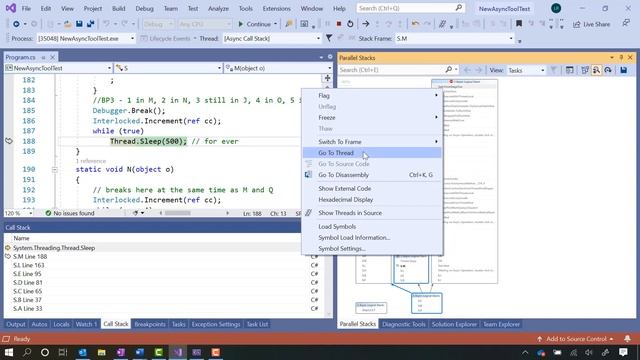This screenshot has width=640, height=360.
Task: Open the Flag submenu
Action: click(x=371, y=96)
